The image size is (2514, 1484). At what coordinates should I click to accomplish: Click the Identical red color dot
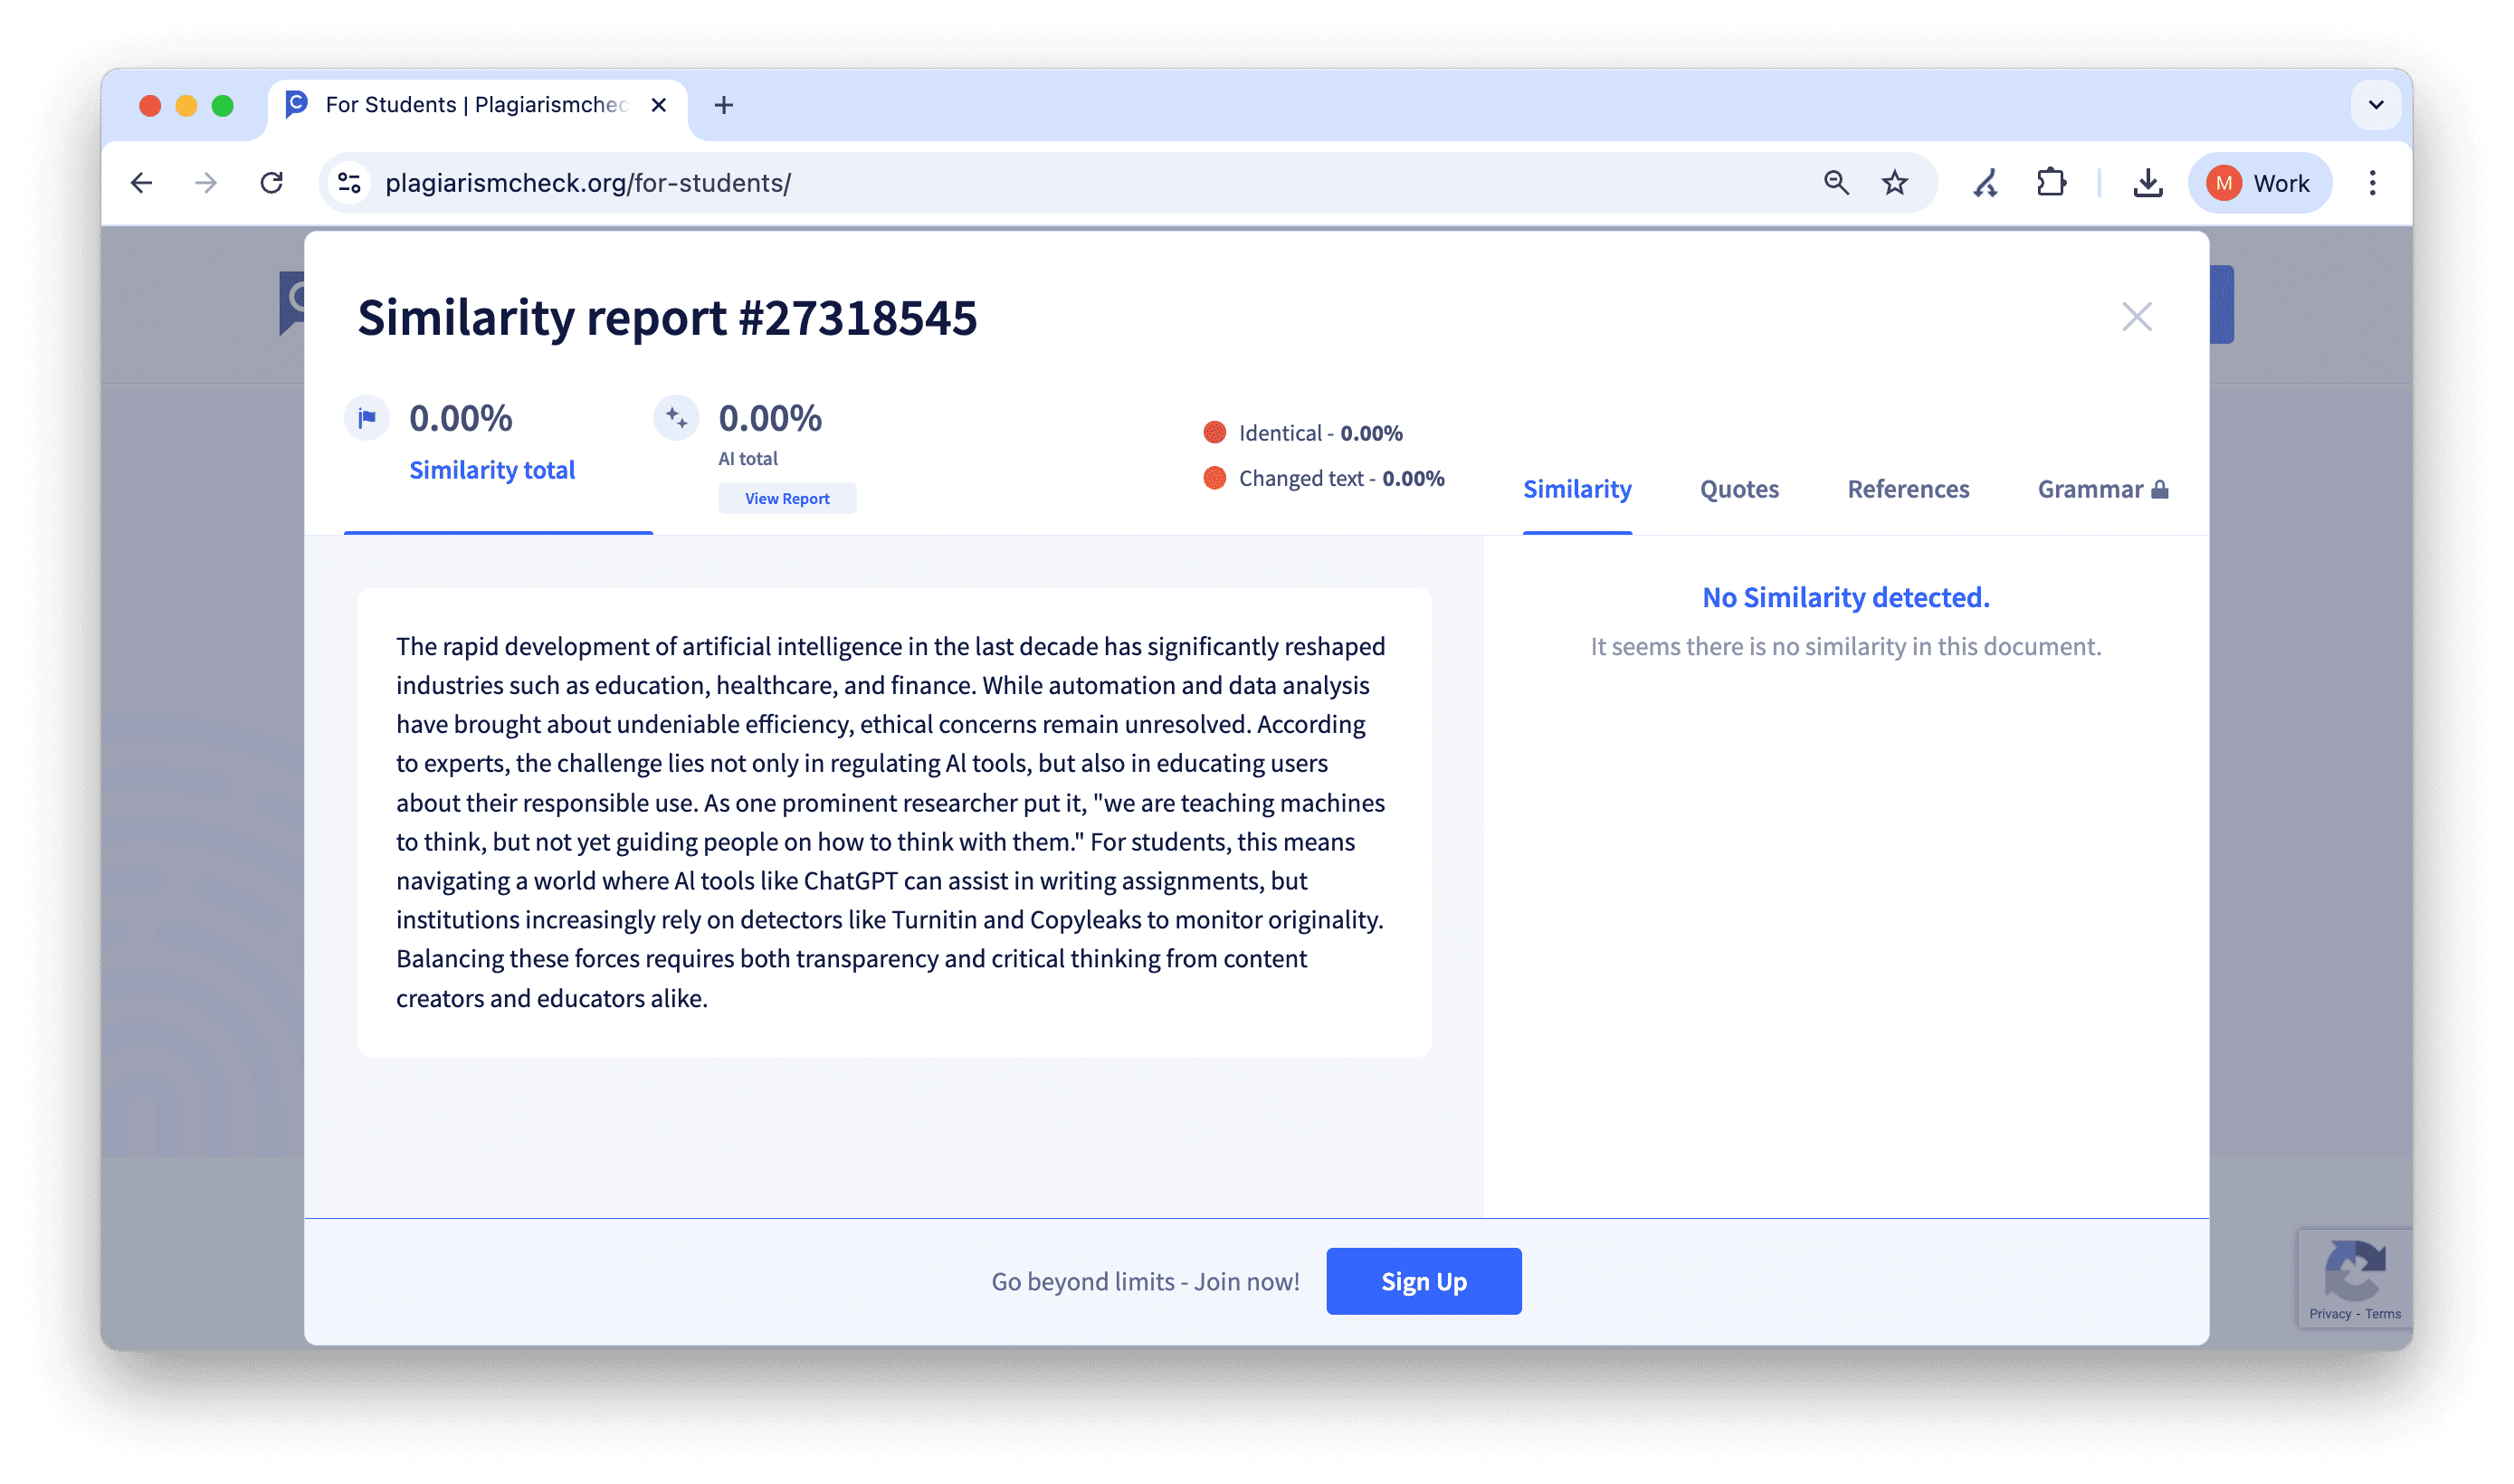(1214, 432)
